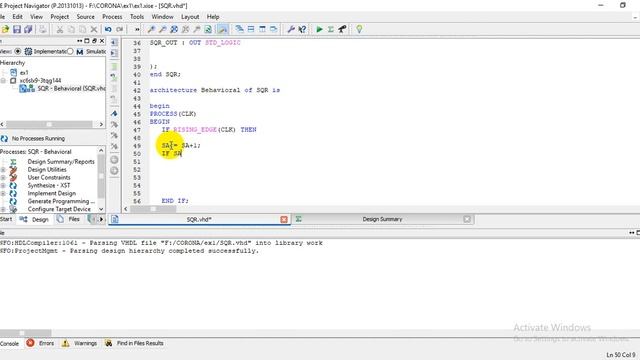The width and height of the screenshot is (640, 360).
Task: Expand the User Constraints process
Action: pyautogui.click(x=3, y=178)
